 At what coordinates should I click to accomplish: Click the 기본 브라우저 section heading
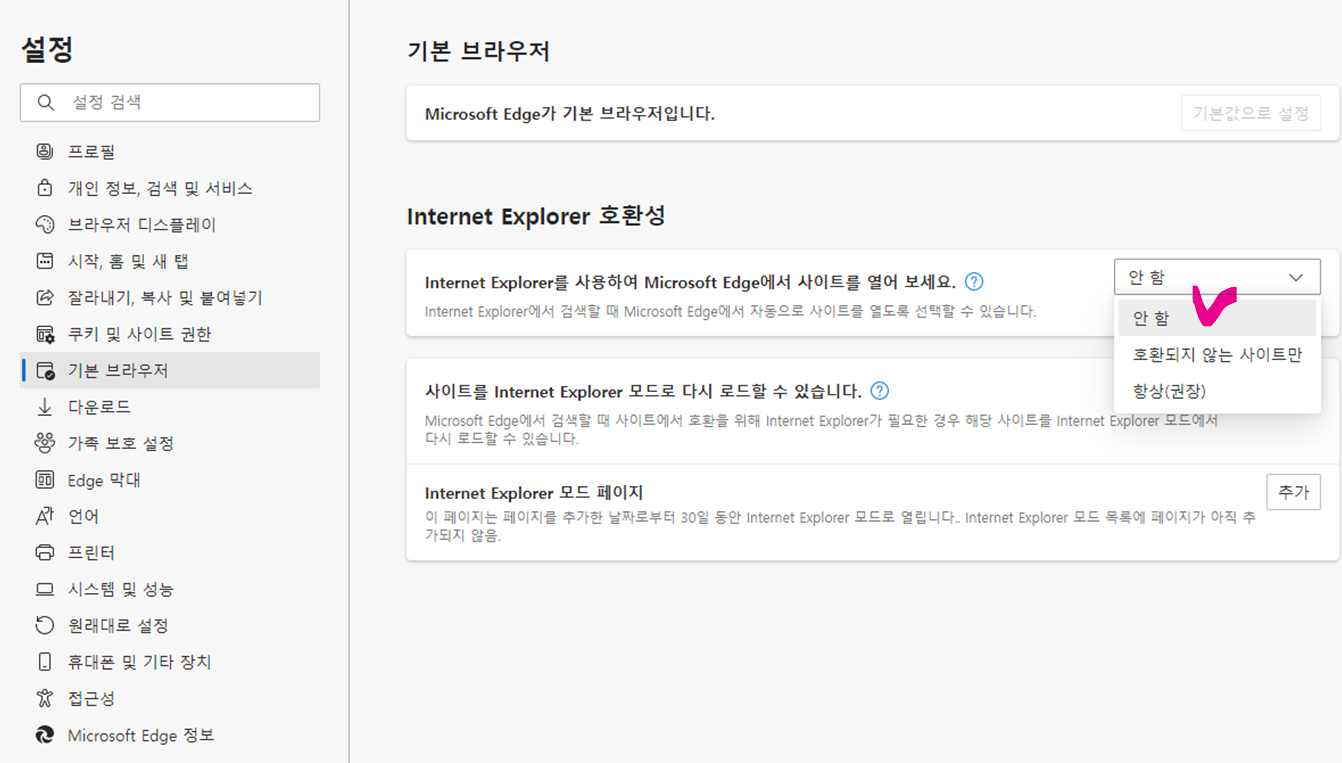click(x=479, y=51)
